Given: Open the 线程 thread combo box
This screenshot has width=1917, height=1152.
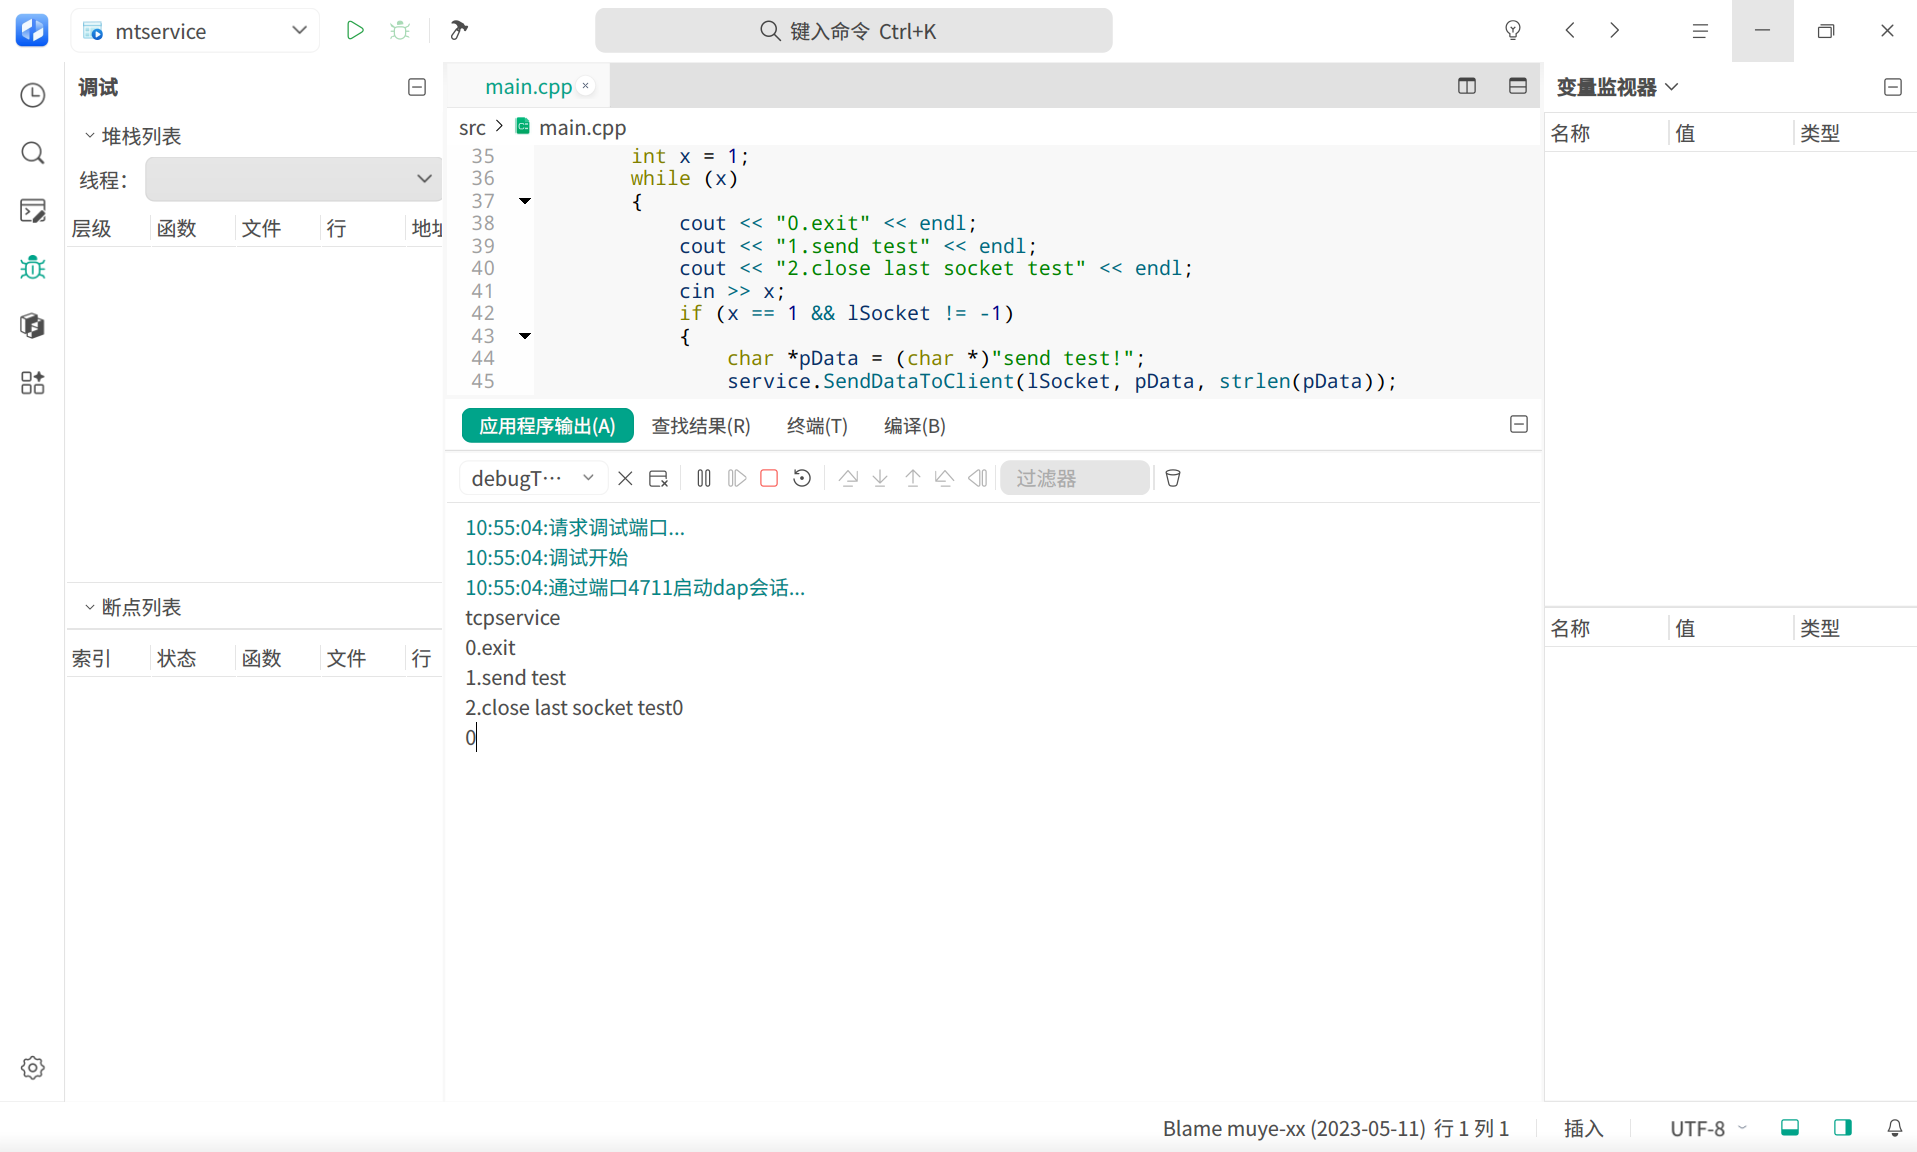Looking at the screenshot, I should pyautogui.click(x=293, y=179).
